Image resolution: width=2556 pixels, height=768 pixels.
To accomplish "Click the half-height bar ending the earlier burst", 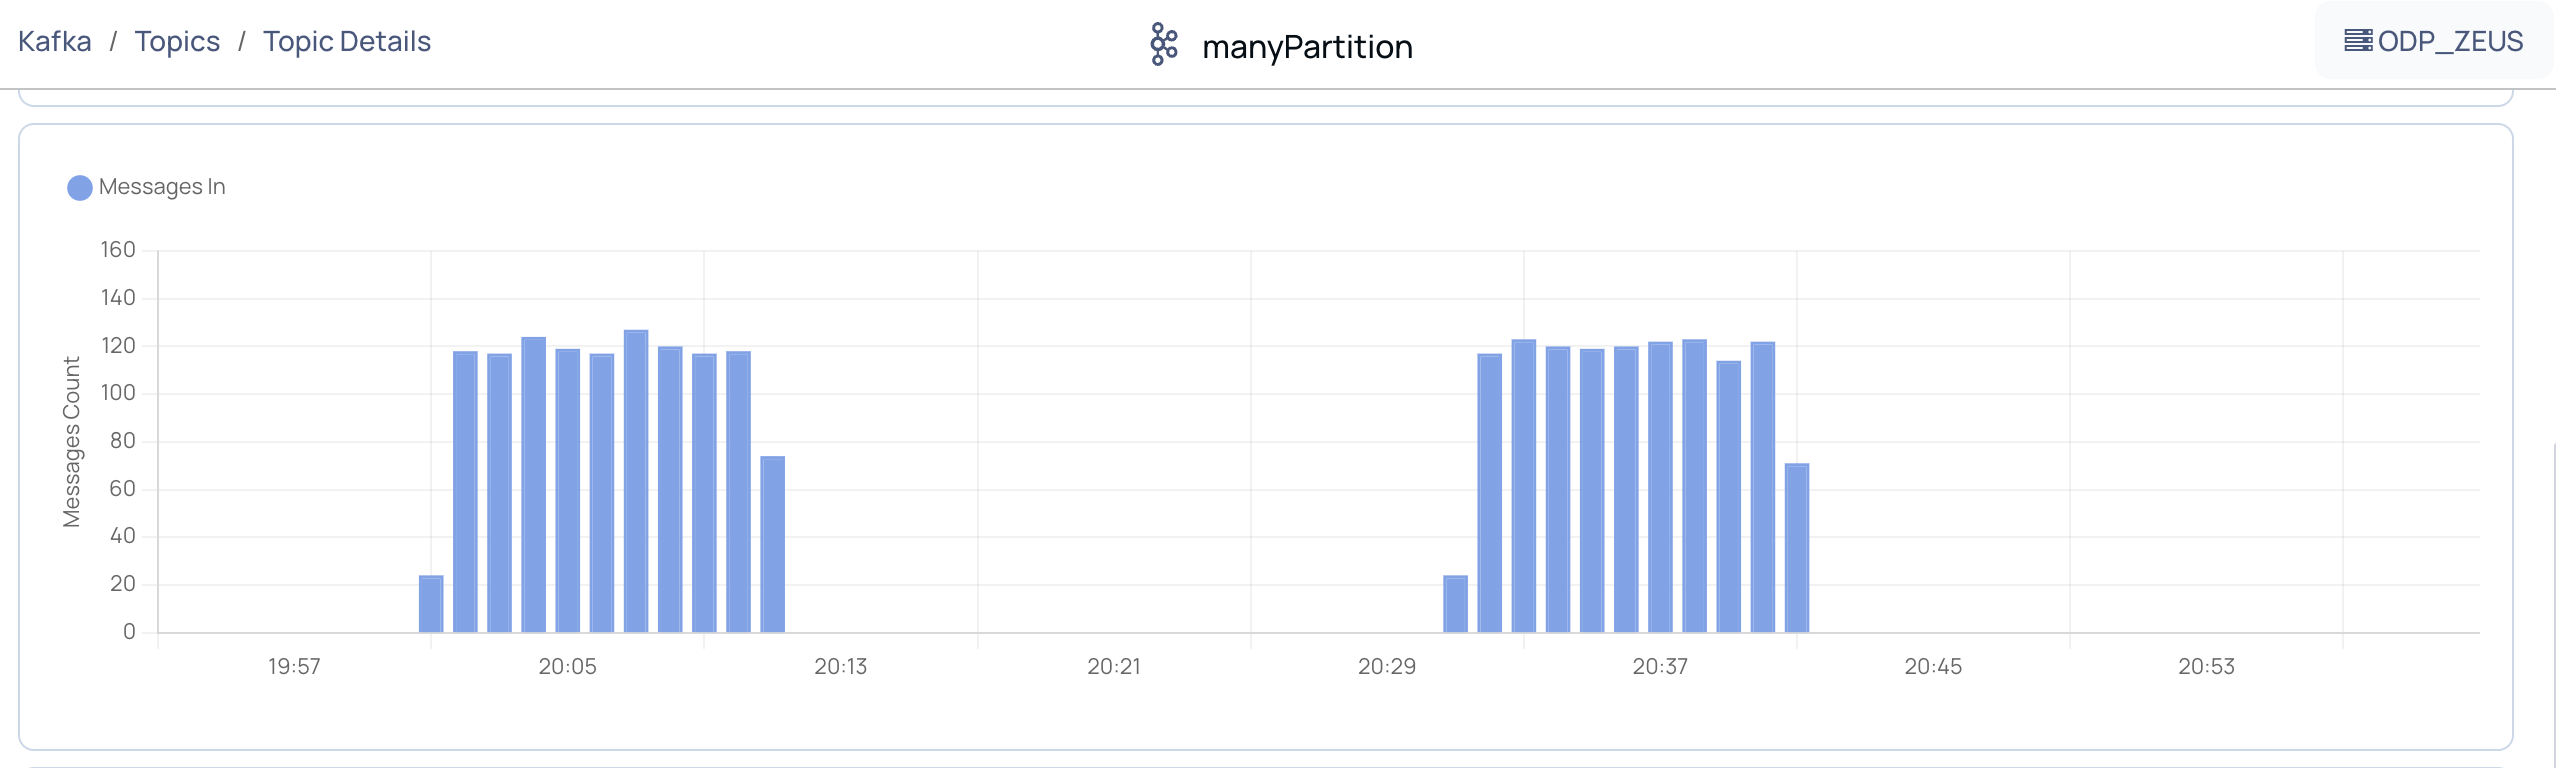I will point(772,544).
